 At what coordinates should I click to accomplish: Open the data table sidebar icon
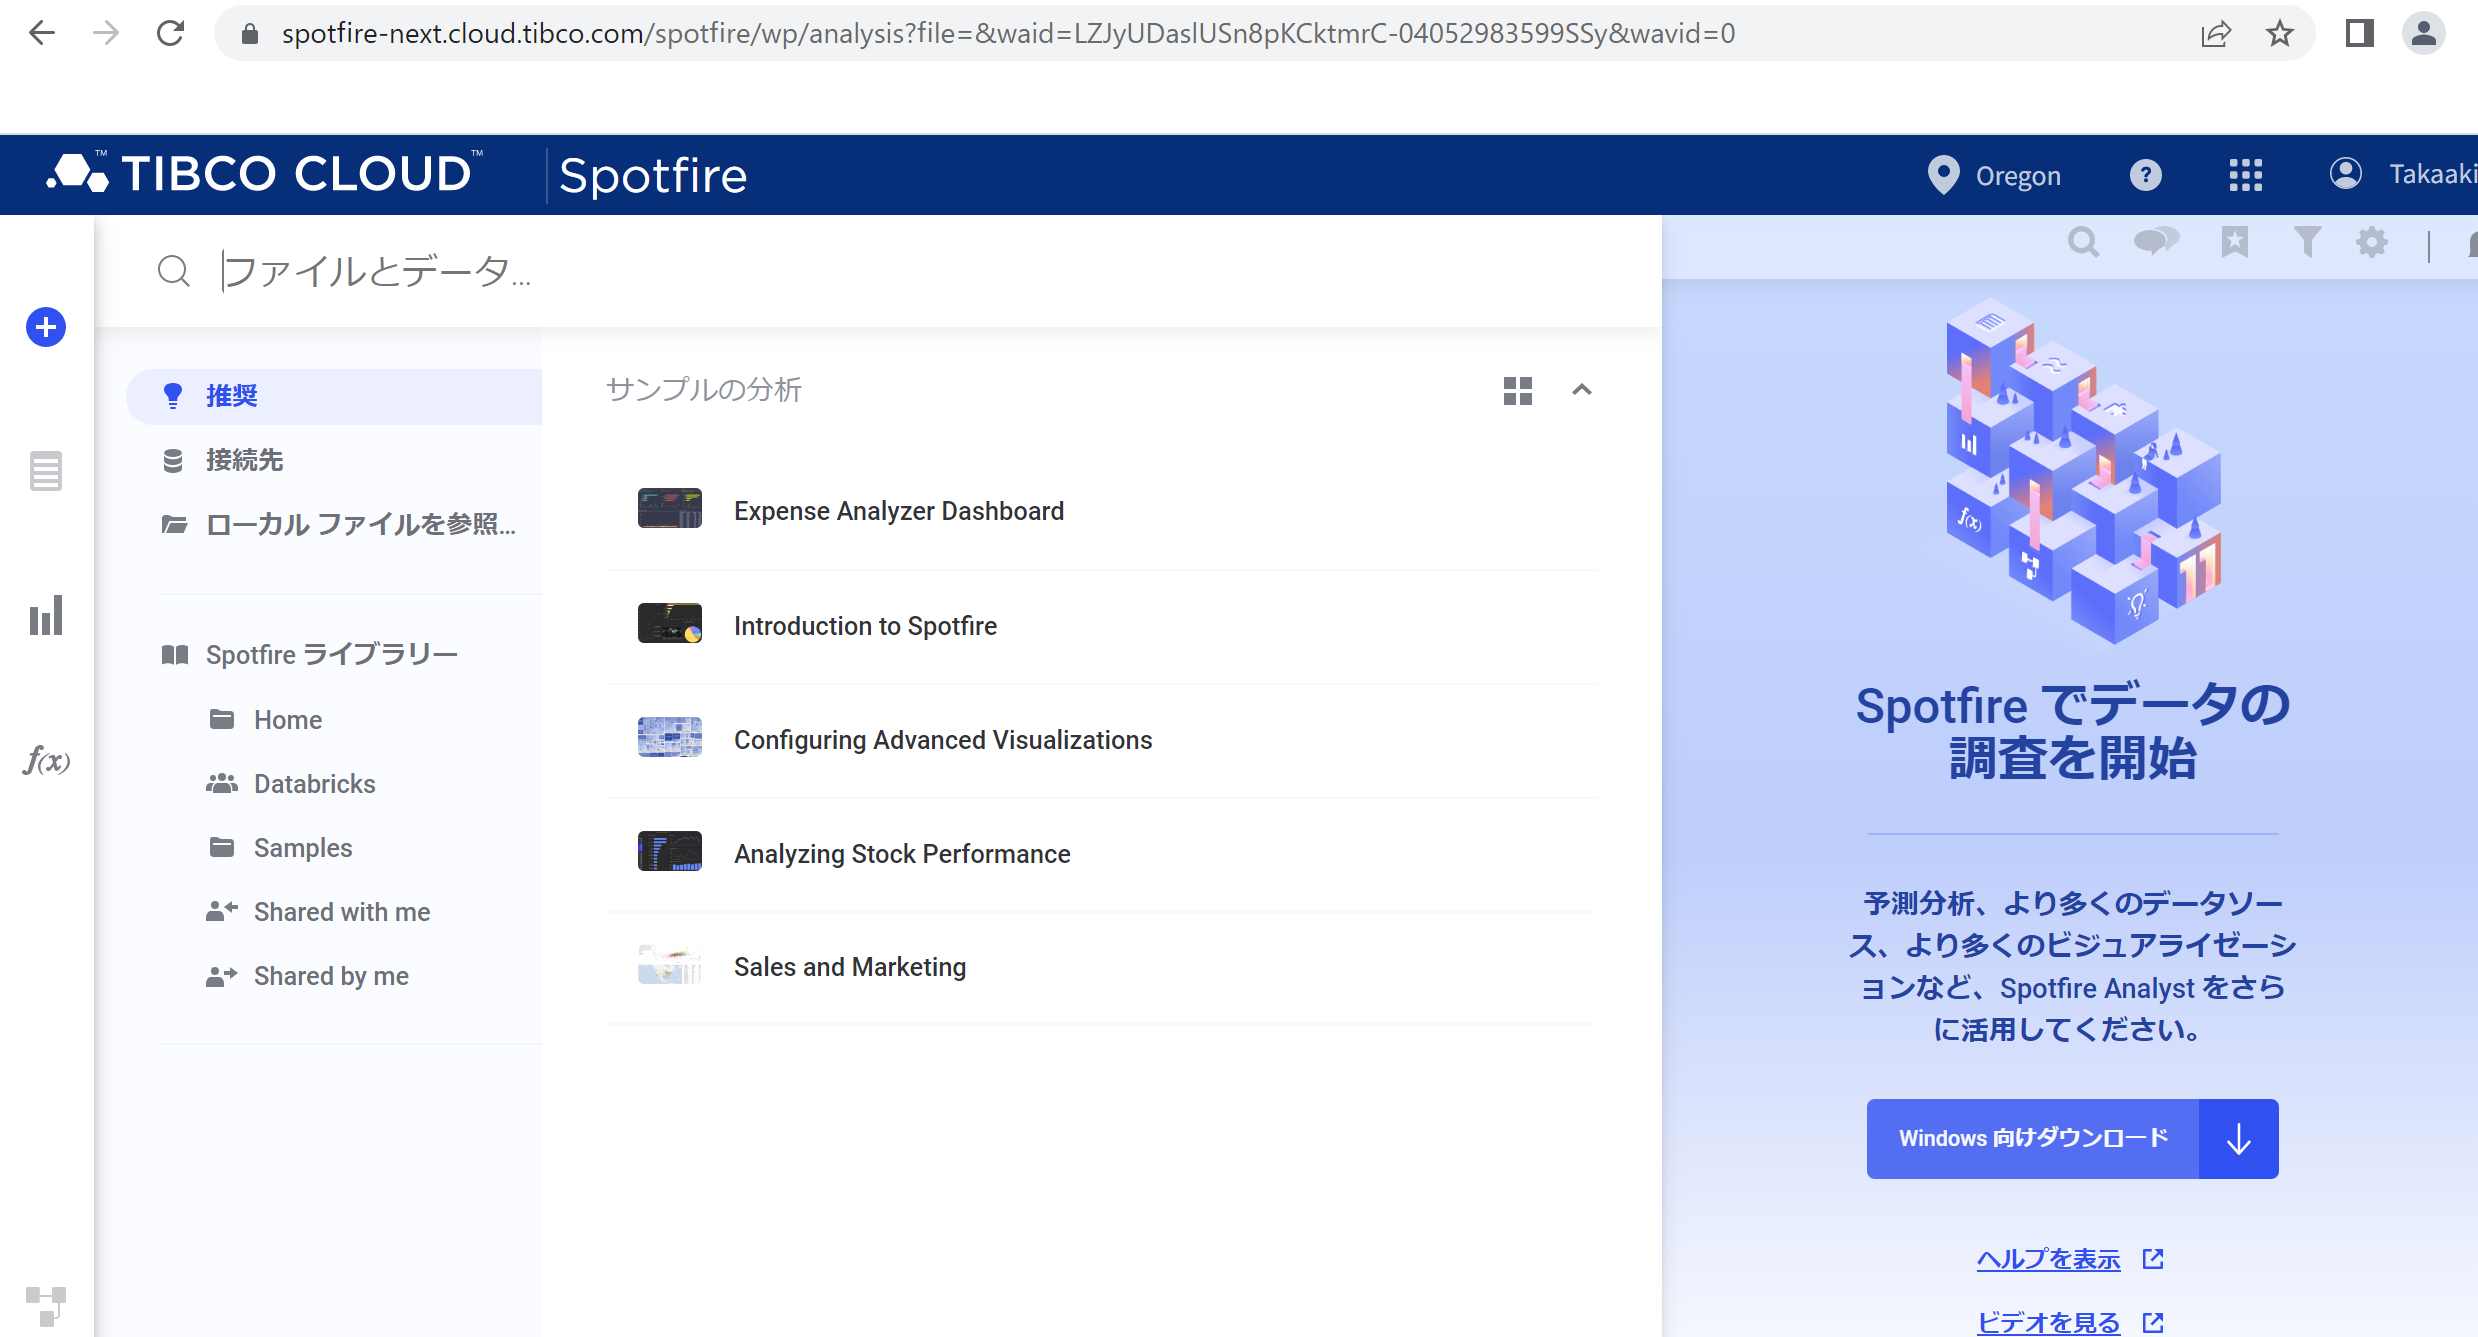pos(46,471)
